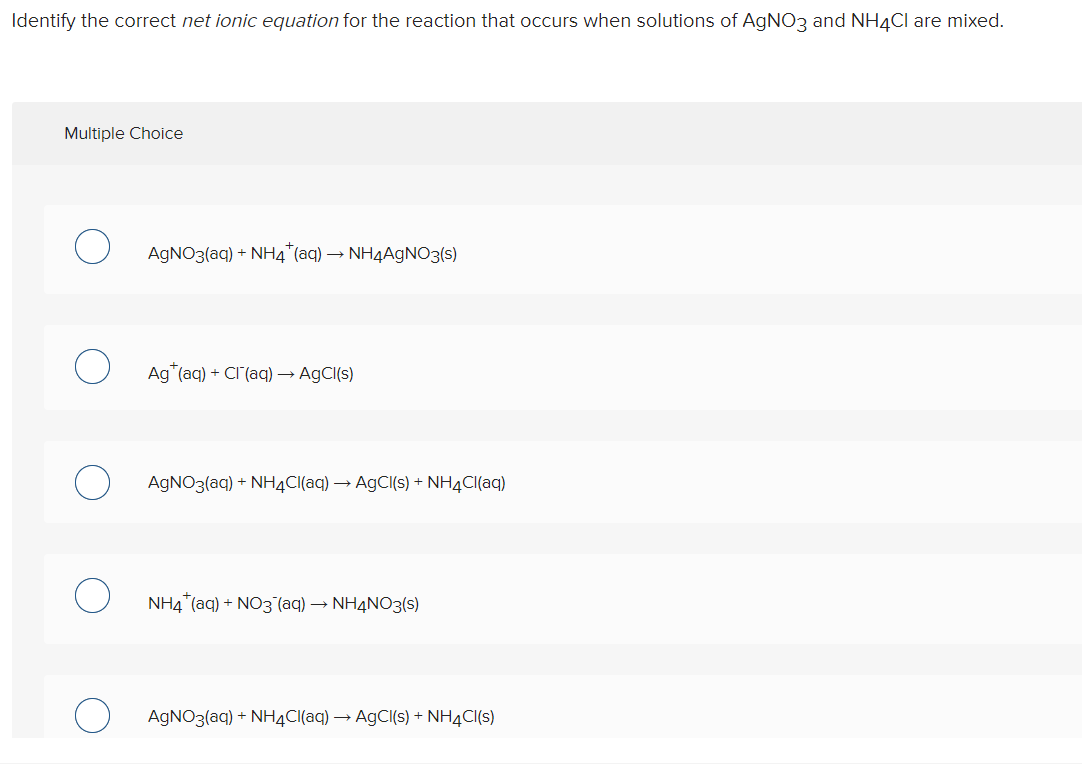Image resolution: width=1082 pixels, height=766 pixels.
Task: Click the blank area below the final option
Action: tap(540, 755)
